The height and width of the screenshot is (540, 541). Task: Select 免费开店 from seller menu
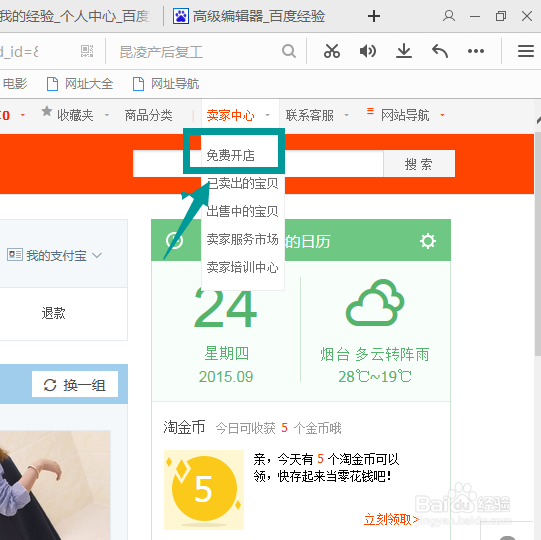tap(230, 155)
